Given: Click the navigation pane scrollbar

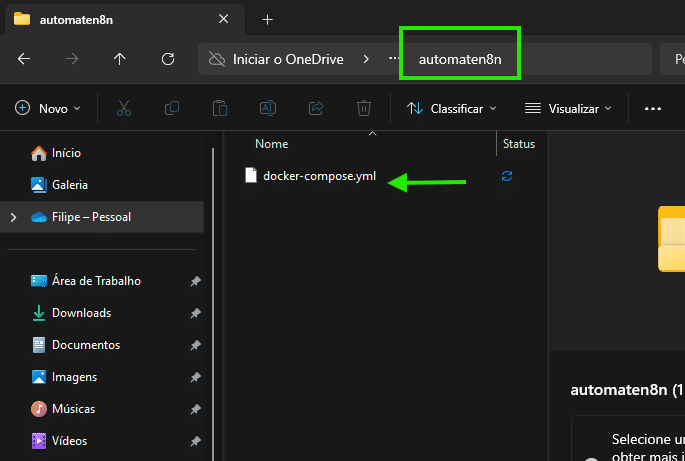Looking at the screenshot, I should click(213, 304).
